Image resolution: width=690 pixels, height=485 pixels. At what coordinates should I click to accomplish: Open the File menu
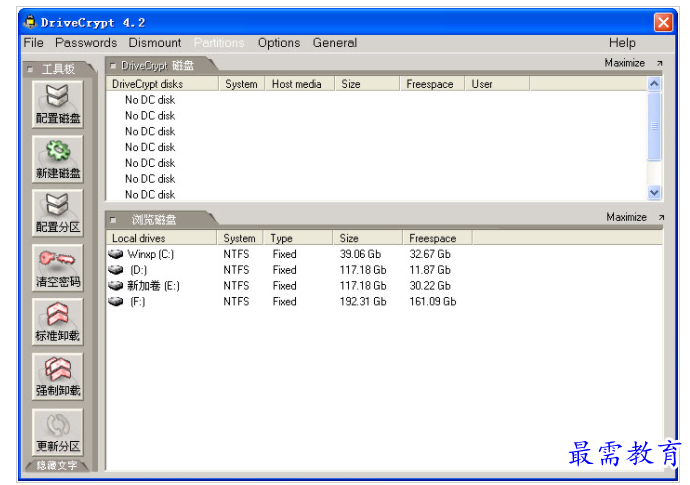[x=33, y=43]
